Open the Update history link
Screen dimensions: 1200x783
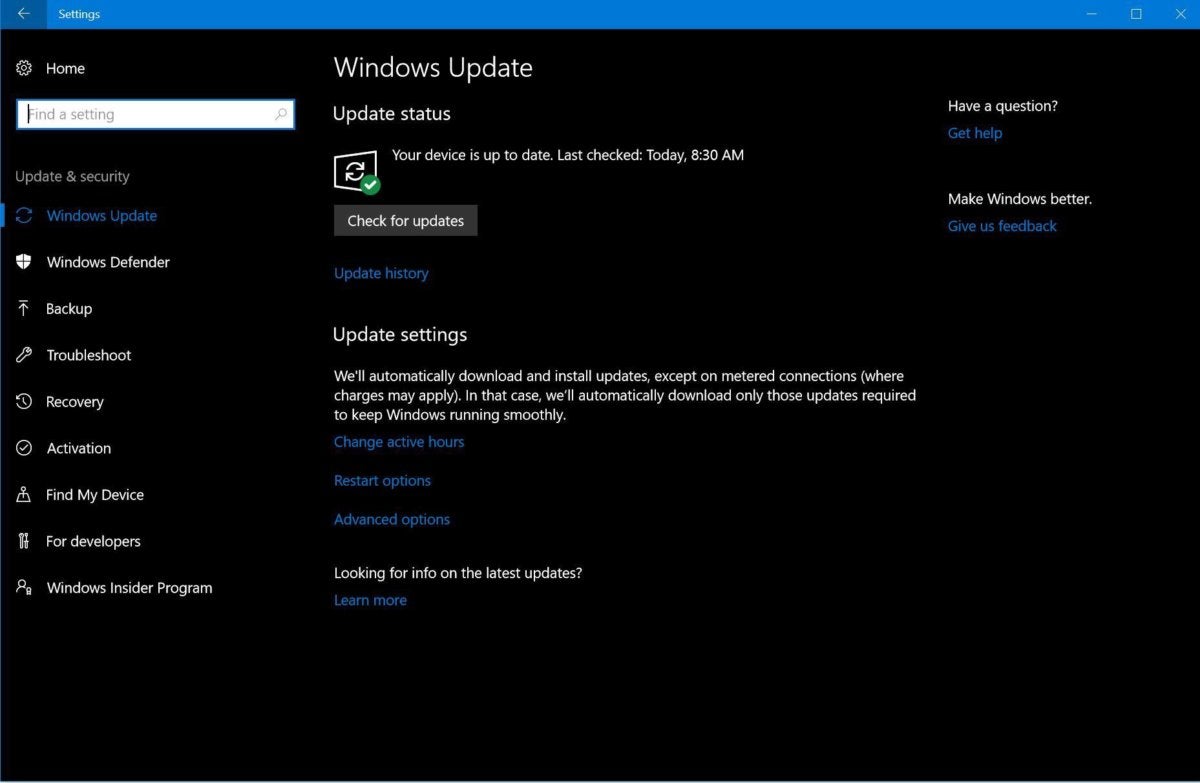(381, 273)
